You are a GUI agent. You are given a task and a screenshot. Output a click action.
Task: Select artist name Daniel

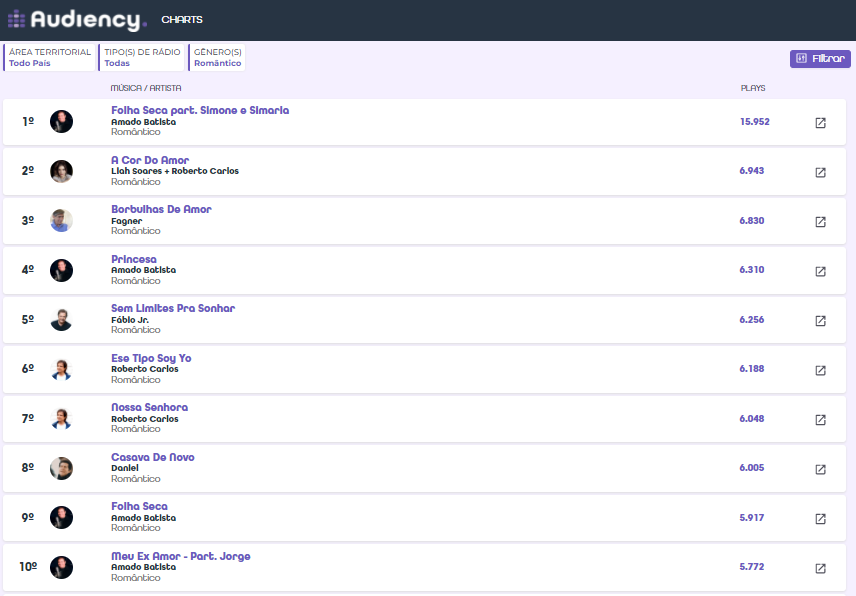coord(125,468)
